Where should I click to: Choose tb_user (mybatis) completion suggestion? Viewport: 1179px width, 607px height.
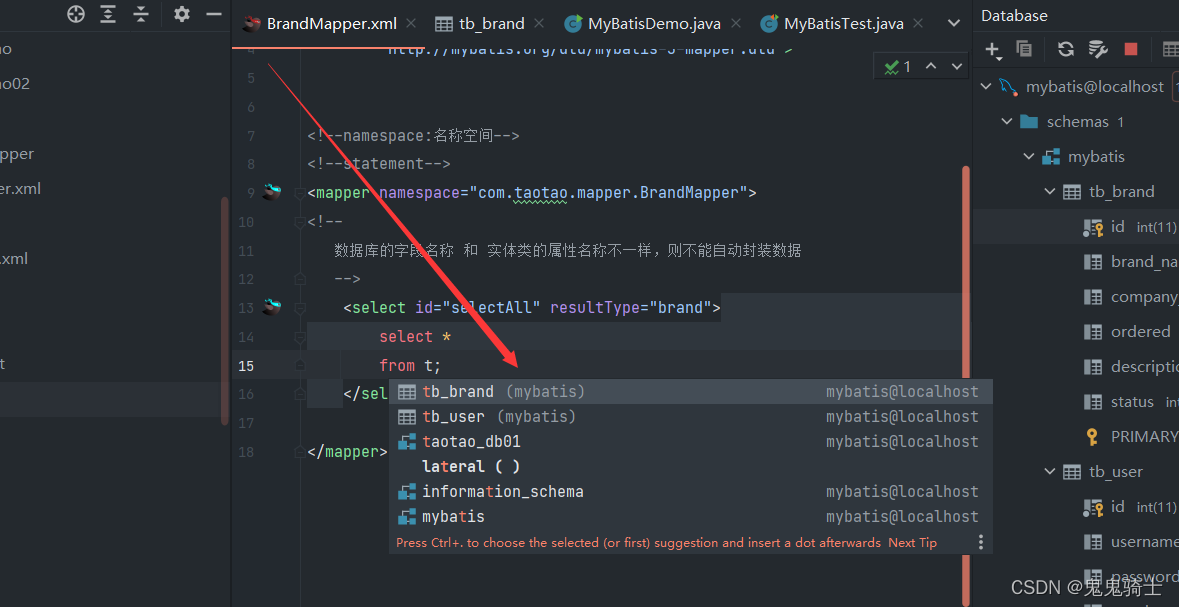tap(690, 416)
